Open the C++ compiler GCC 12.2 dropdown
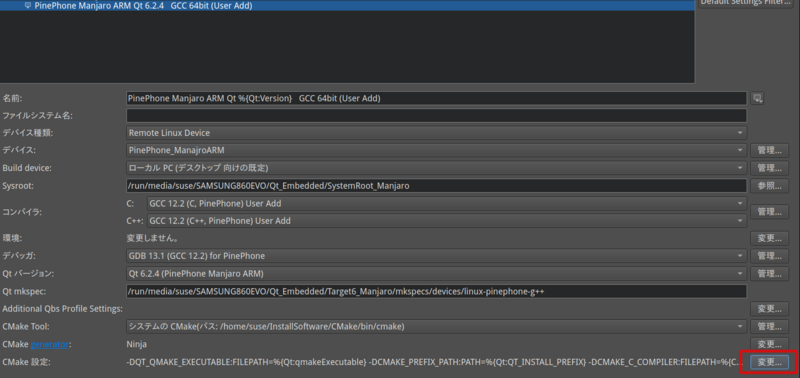 (x=446, y=221)
